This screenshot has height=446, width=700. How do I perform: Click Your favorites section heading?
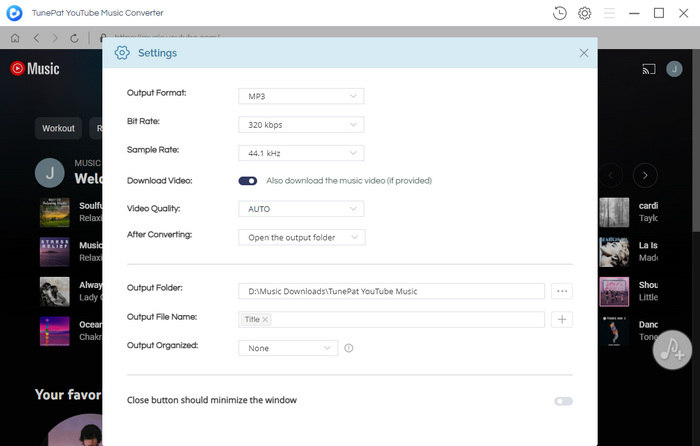pos(68,395)
